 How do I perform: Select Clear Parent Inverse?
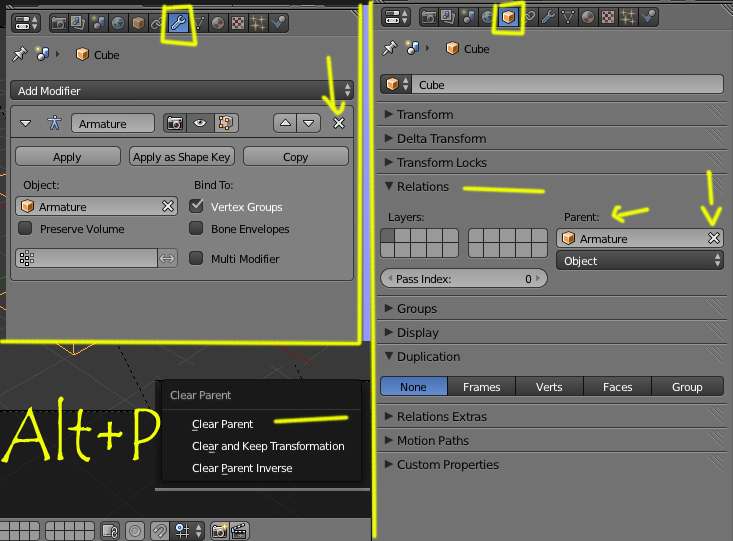242,468
